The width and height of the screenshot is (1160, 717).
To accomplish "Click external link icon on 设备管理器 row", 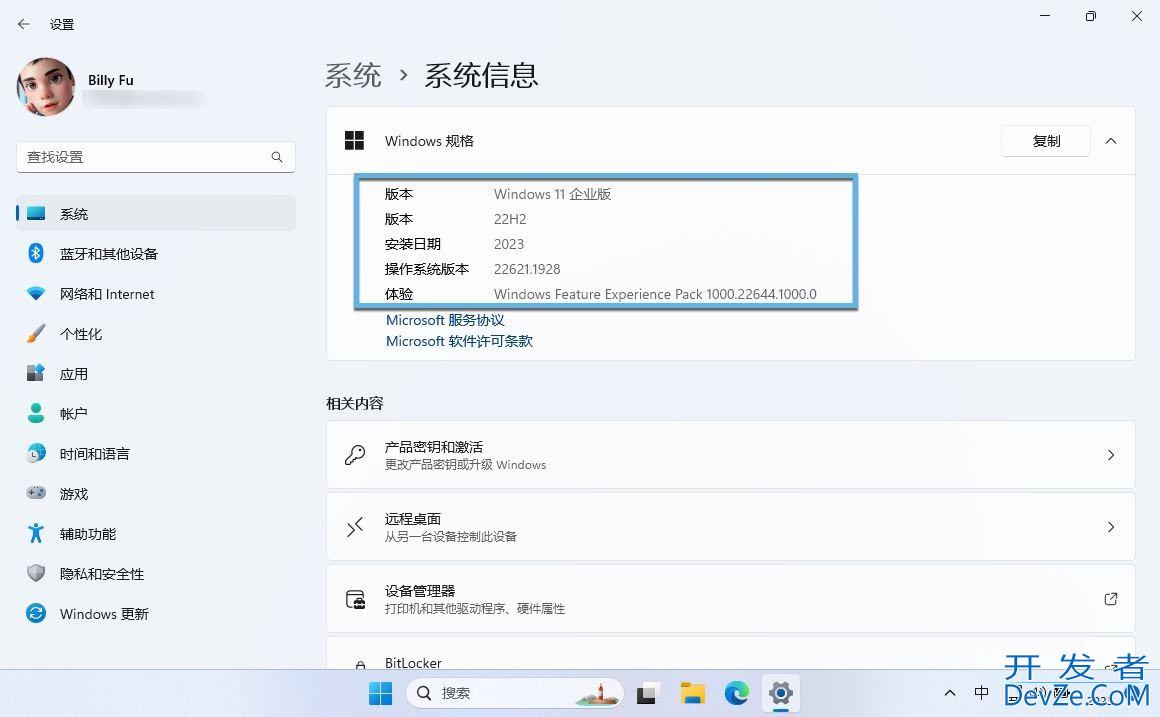I will 1110,599.
